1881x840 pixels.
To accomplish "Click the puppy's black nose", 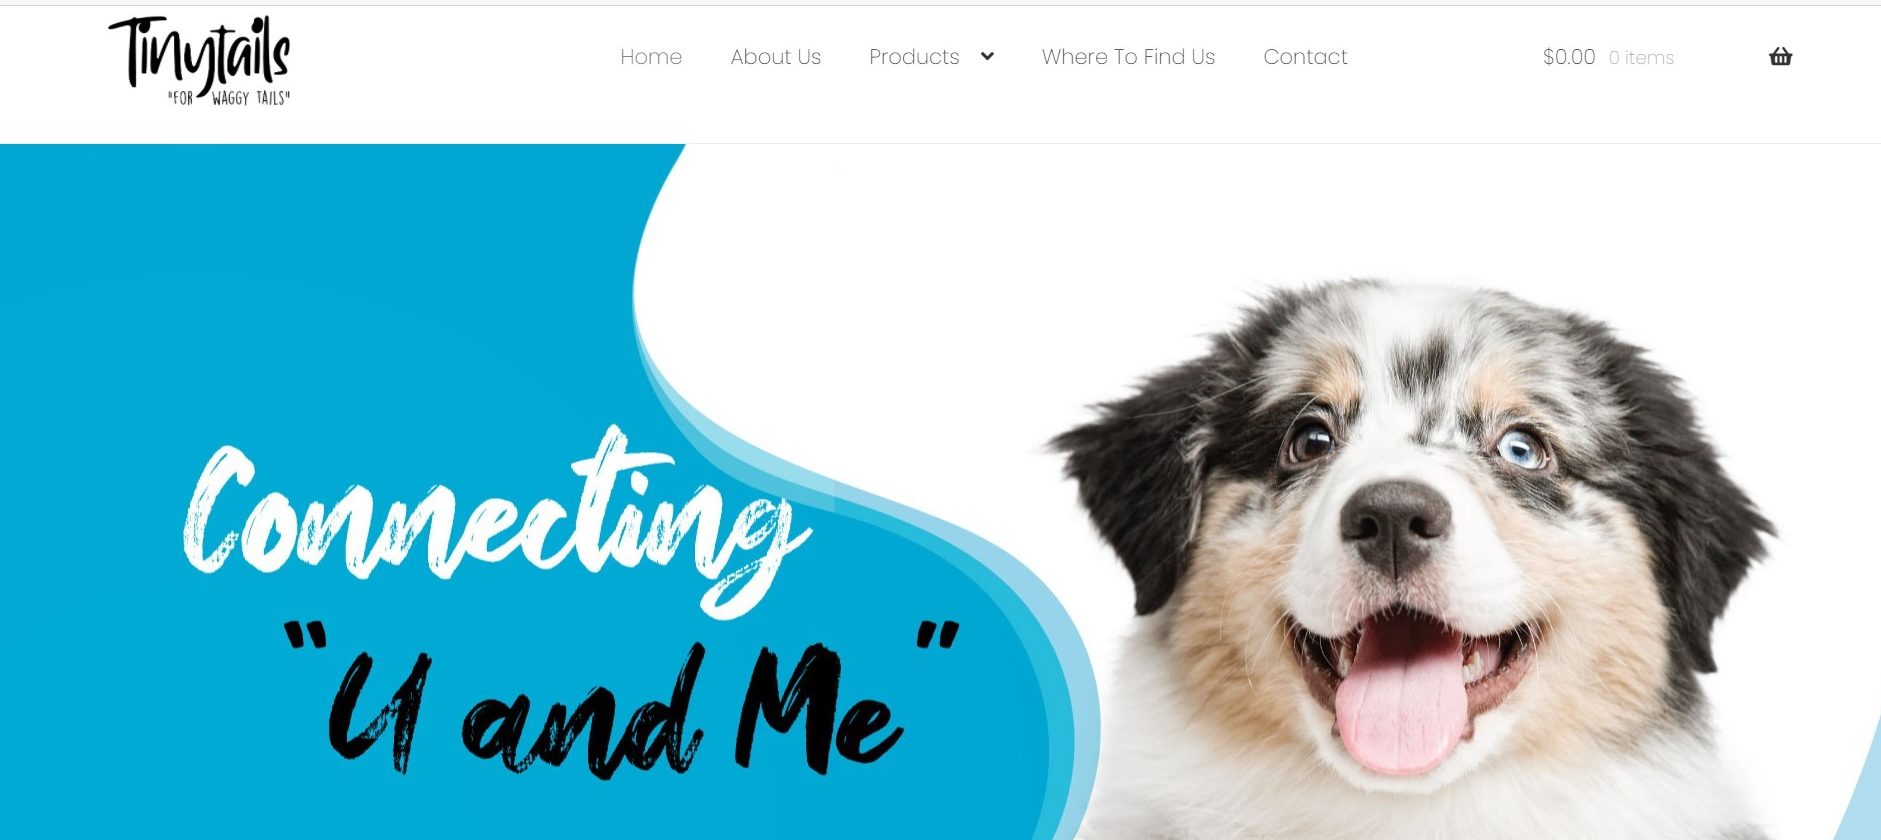I will pyautogui.click(x=1395, y=523).
